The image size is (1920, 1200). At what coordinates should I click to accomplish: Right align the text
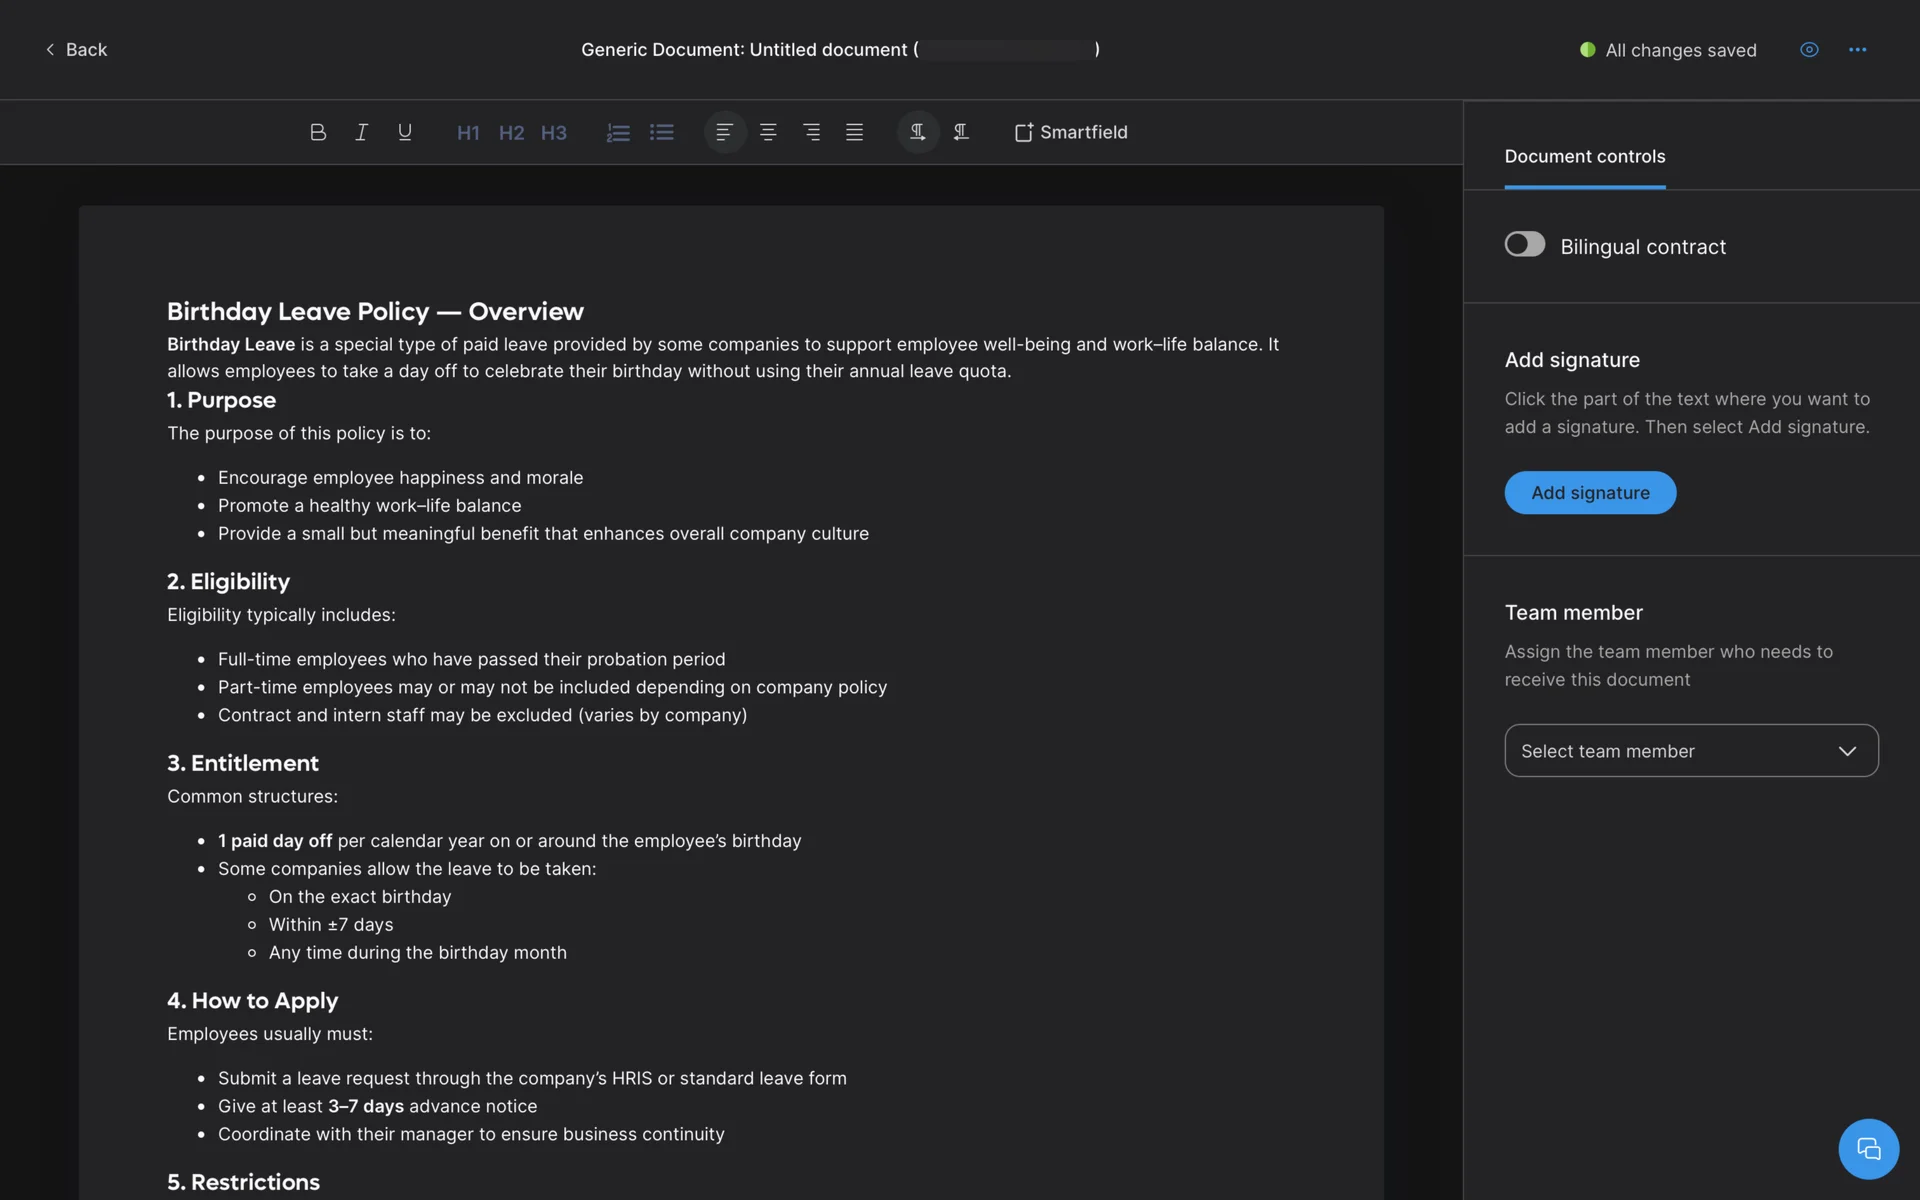click(811, 132)
